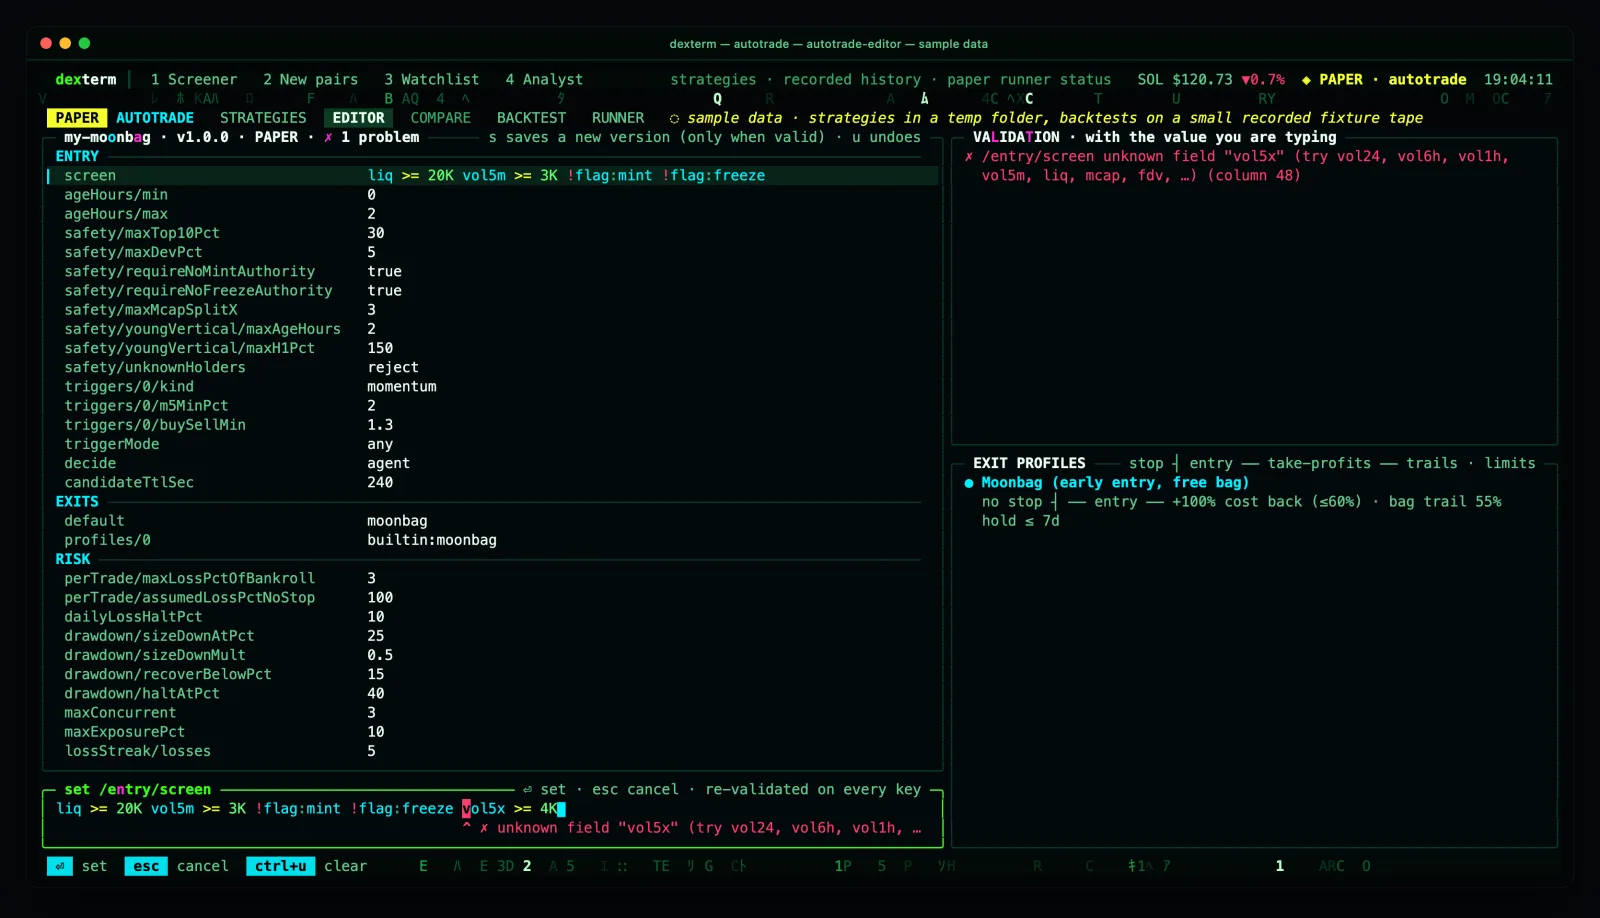Click the enter-key set icon
Viewport: 1600px width, 918px height.
coord(60,866)
